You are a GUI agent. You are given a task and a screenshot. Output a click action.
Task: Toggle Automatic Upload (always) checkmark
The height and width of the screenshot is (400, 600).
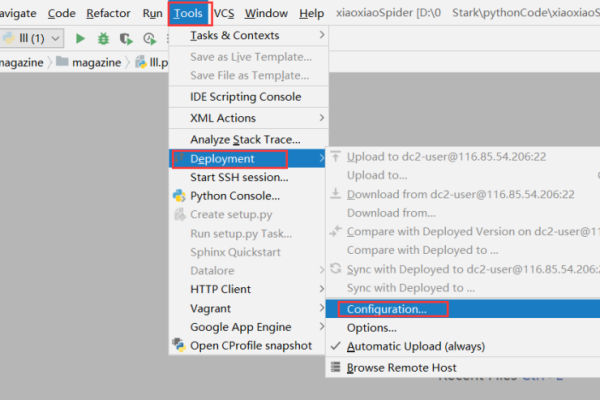[335, 346]
